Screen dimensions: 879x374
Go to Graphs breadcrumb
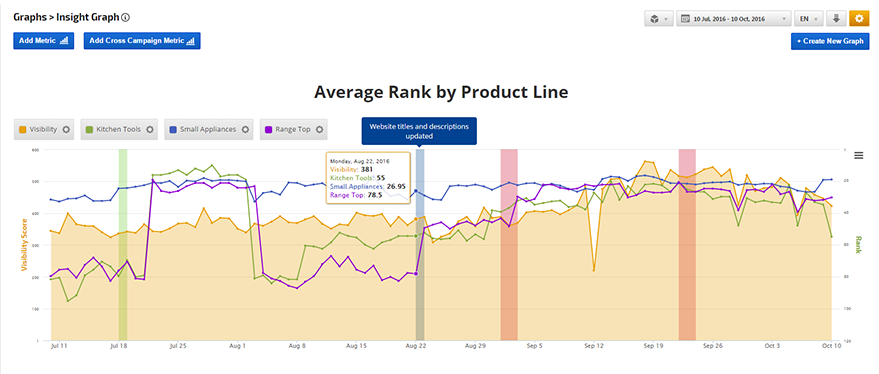pyautogui.click(x=29, y=17)
